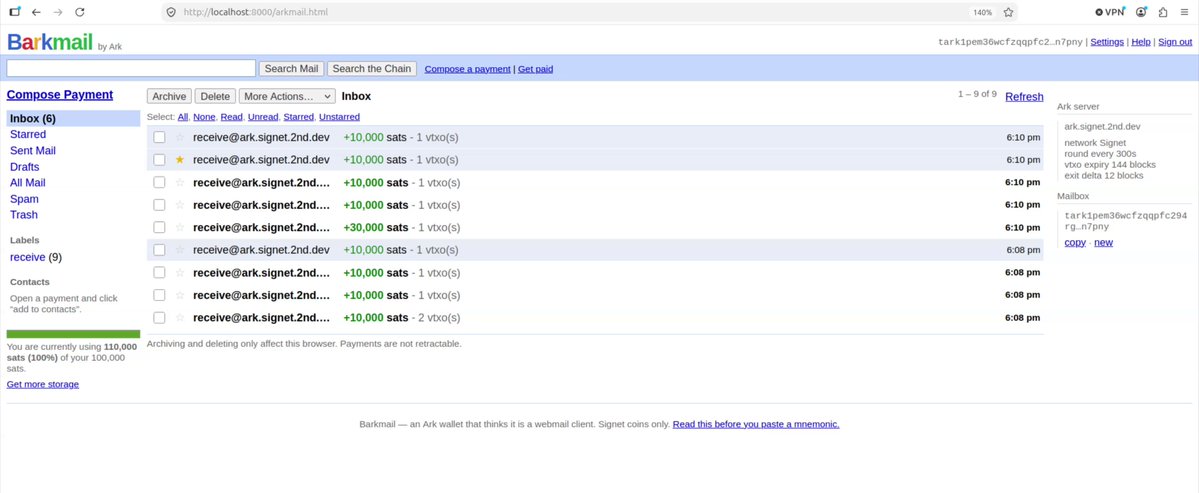Open the Starred folder in sidebar
The width and height of the screenshot is (1199, 493).
[28, 135]
